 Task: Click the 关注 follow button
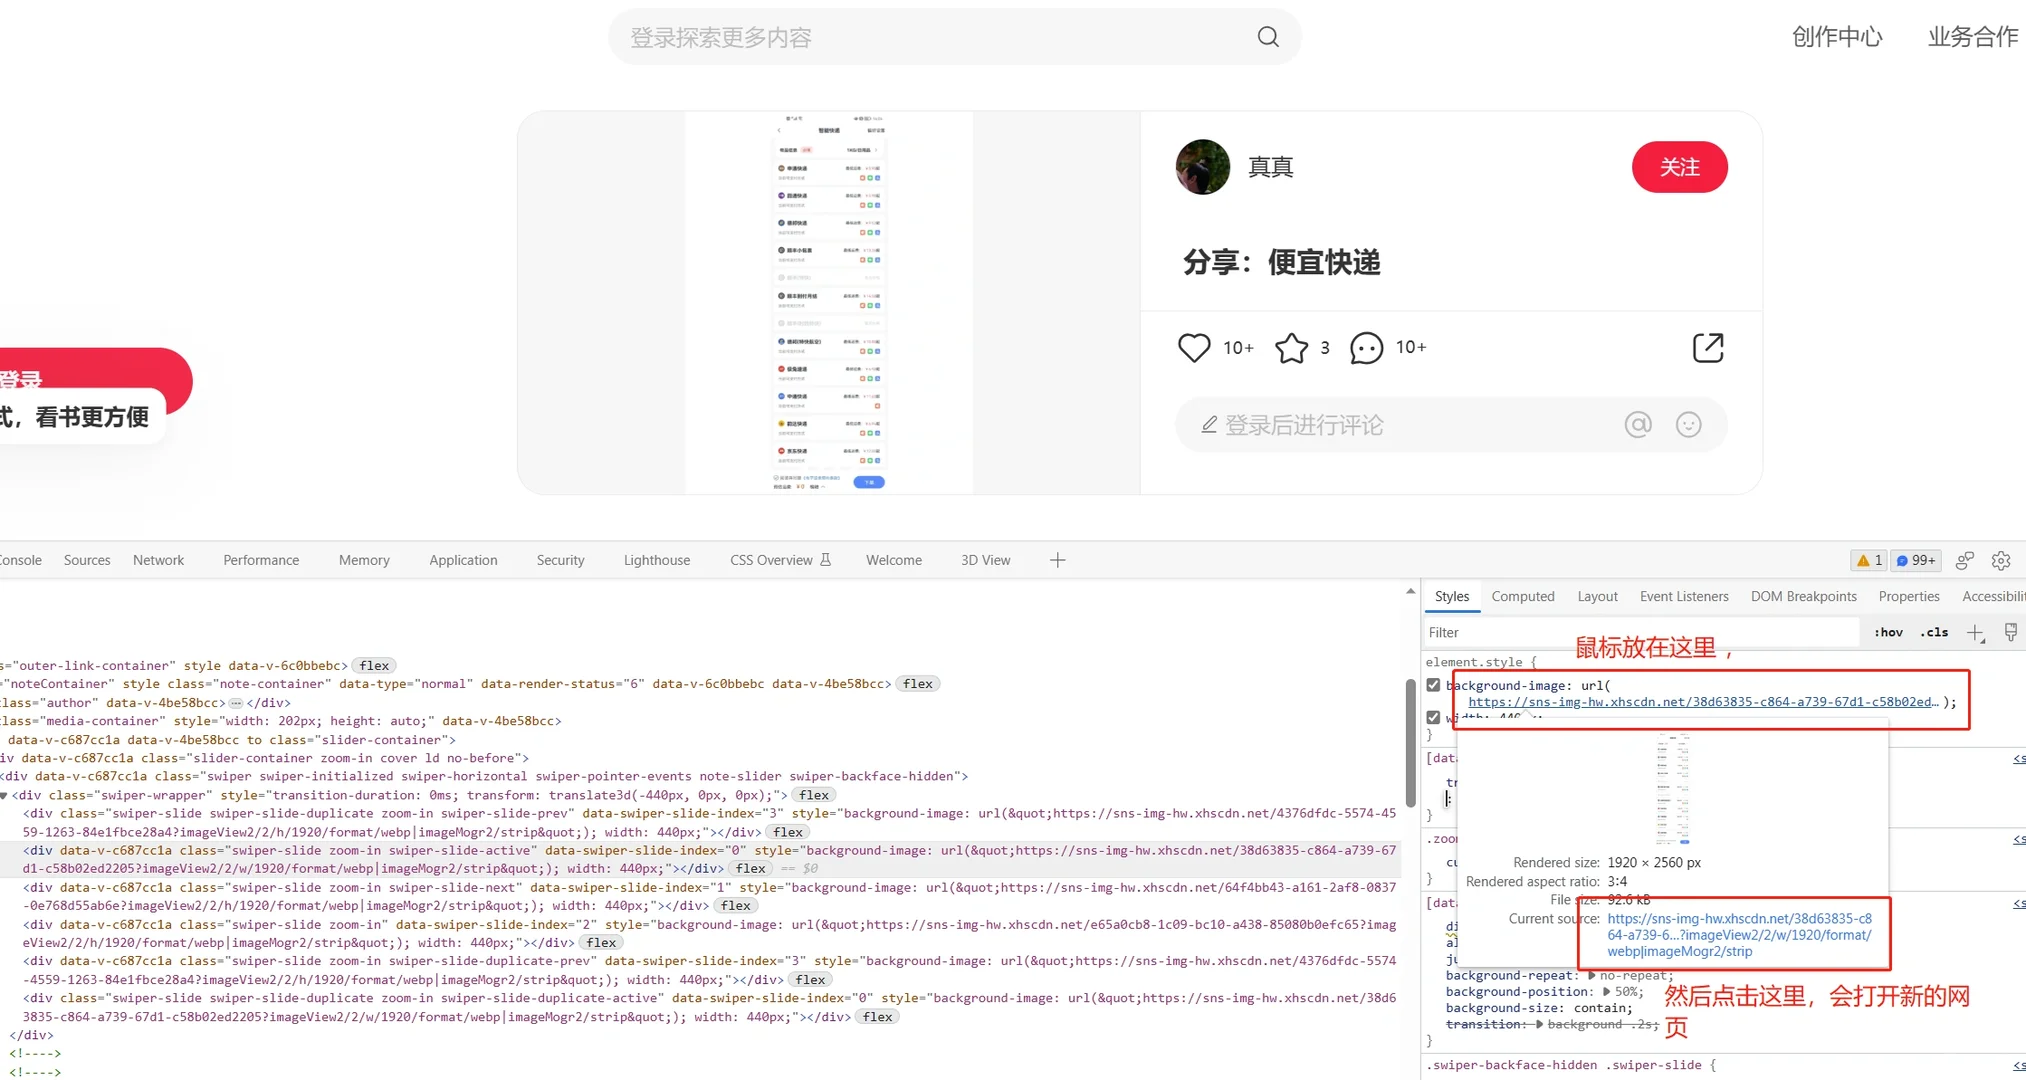click(1679, 167)
